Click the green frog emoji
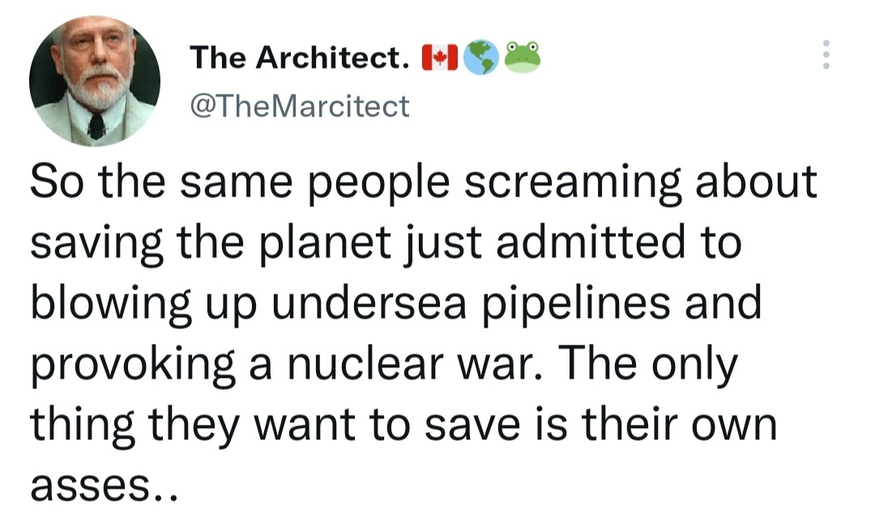The height and width of the screenshot is (526, 875). coord(522,56)
